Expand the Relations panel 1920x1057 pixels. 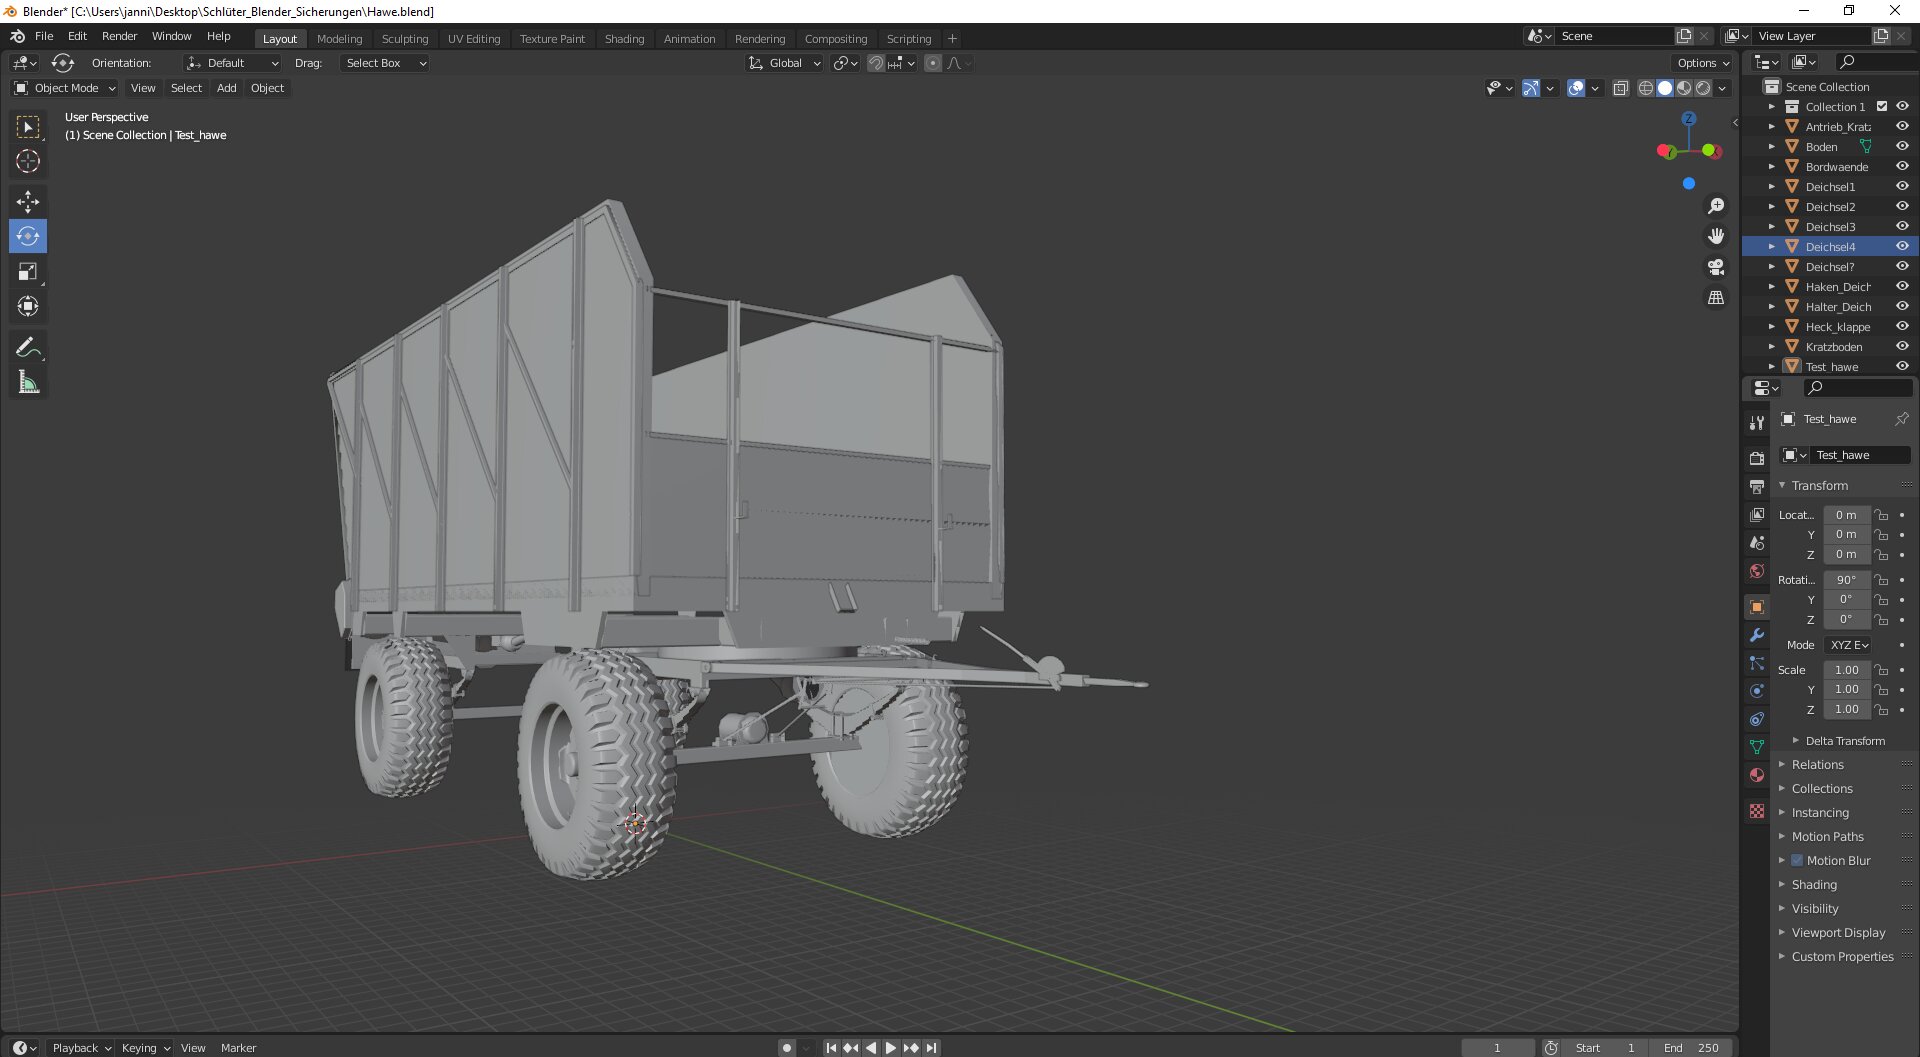tap(1817, 764)
